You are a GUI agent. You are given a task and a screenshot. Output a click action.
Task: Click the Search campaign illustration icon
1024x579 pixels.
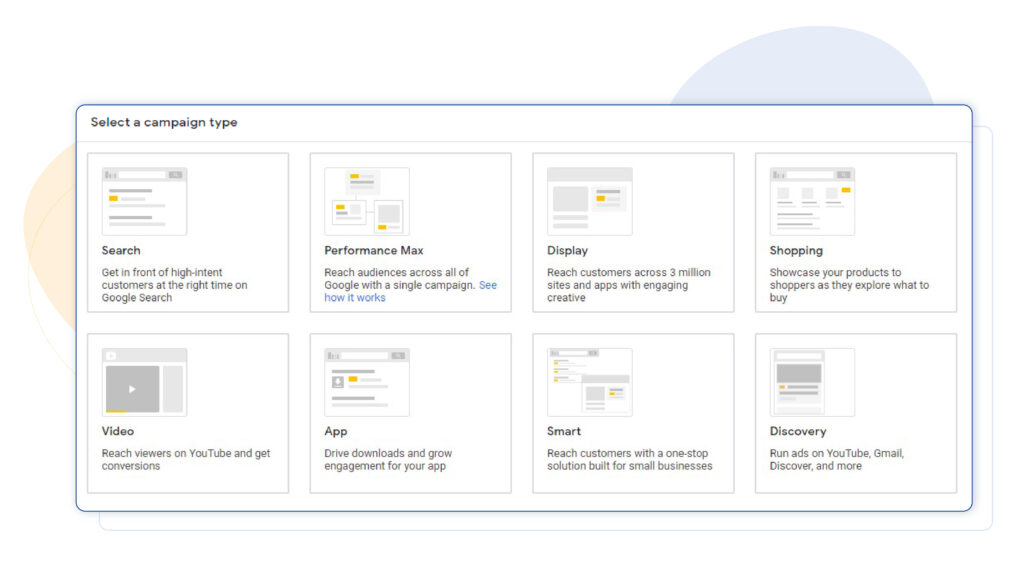[144, 201]
